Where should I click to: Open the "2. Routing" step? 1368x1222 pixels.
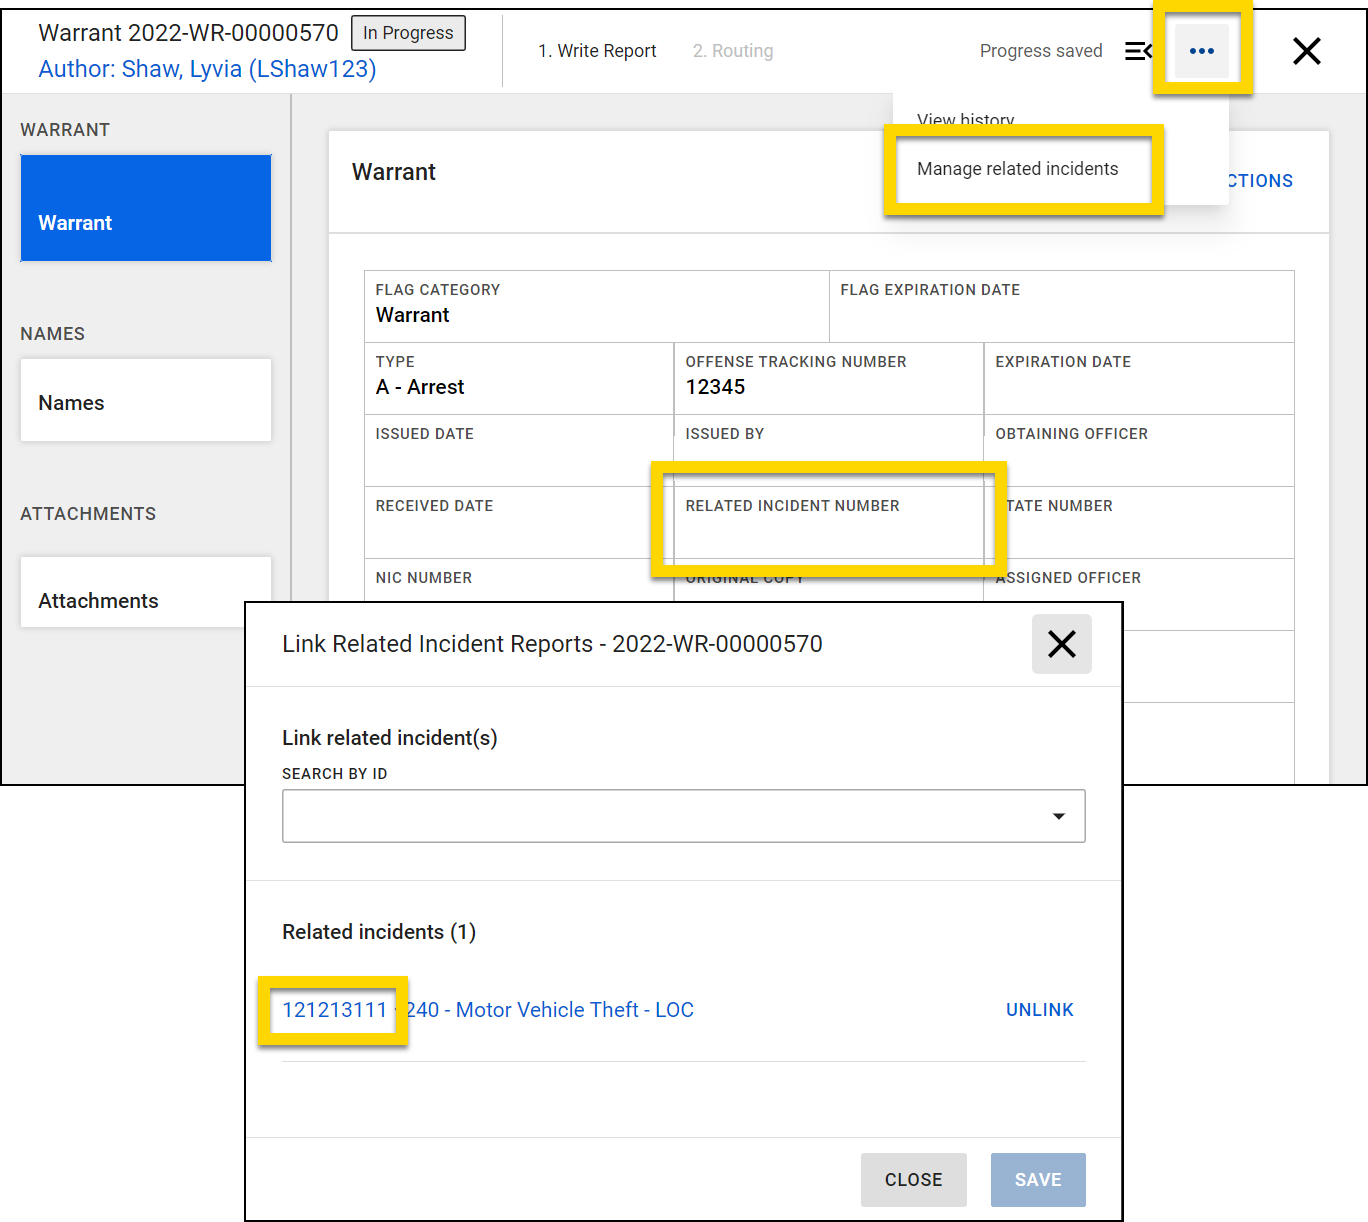click(x=733, y=50)
